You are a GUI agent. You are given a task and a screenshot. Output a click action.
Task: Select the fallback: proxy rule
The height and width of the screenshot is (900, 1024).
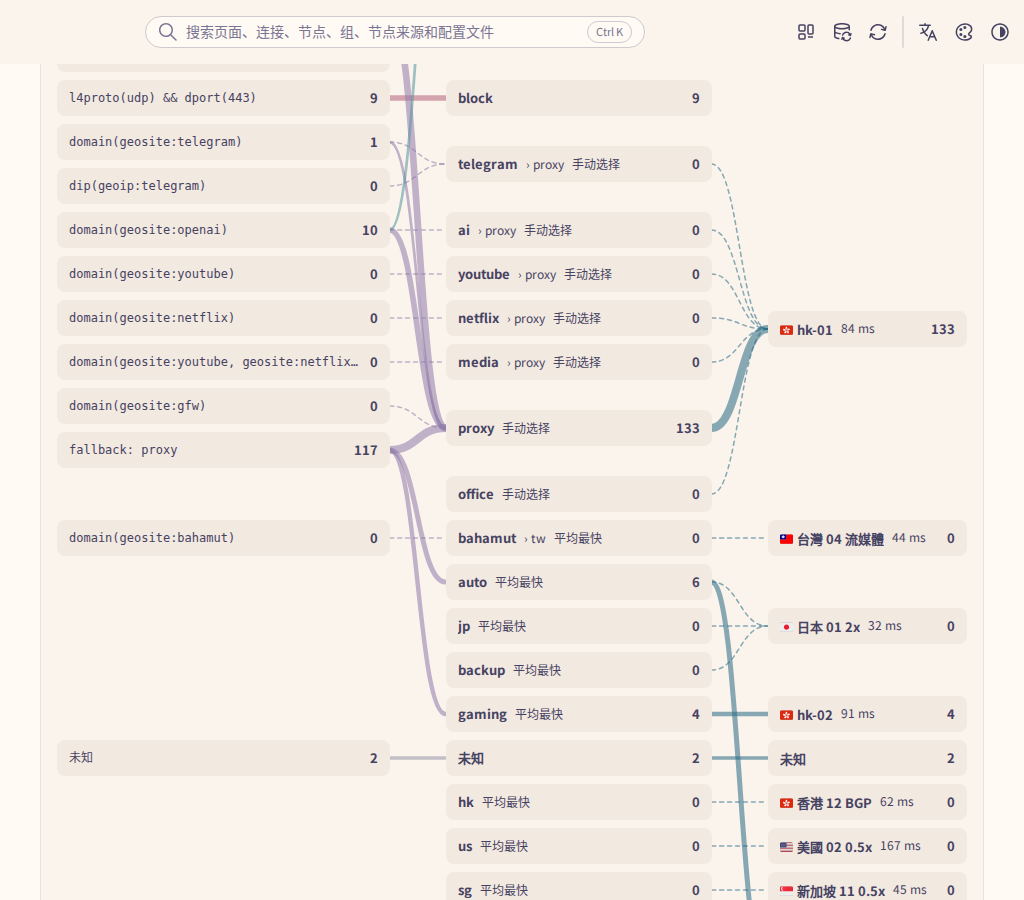tap(223, 450)
